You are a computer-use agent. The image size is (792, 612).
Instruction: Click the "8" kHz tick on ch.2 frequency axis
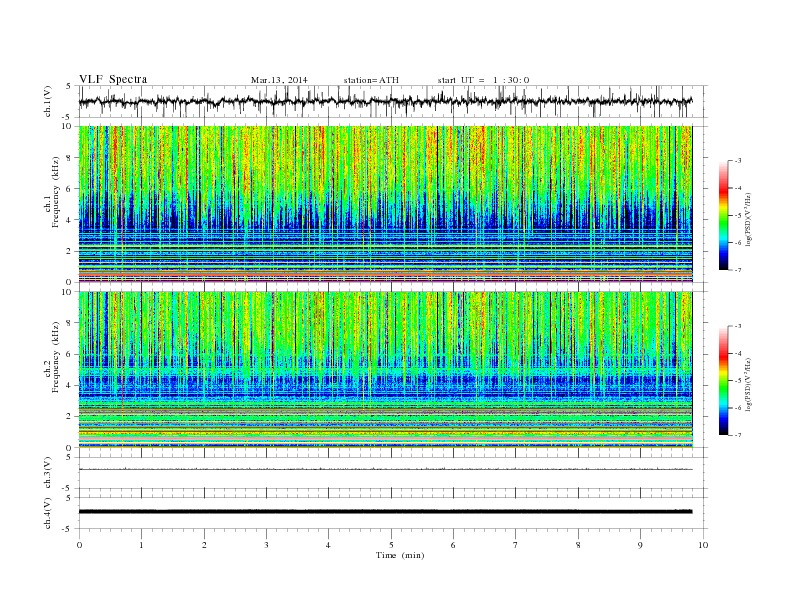pyautogui.click(x=69, y=323)
